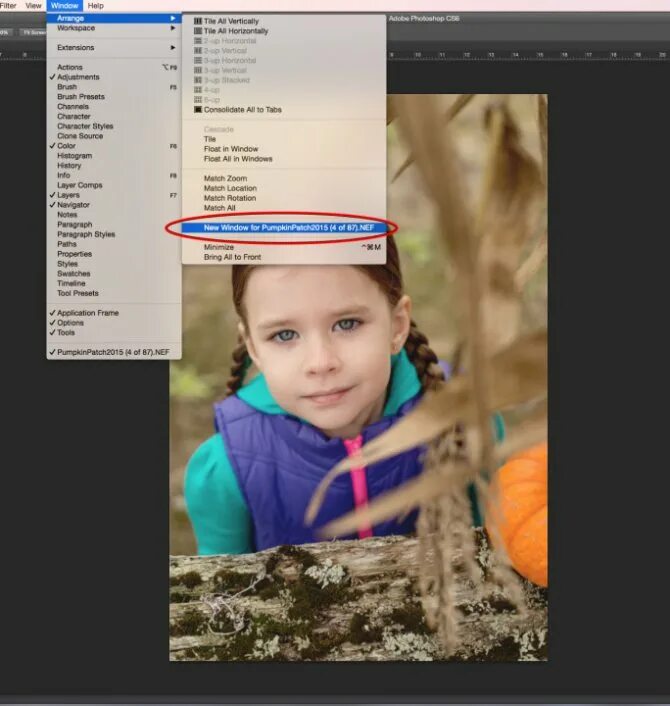Show the Brush Presets panel
Screen dimensions: 670x706
coord(114,97)
